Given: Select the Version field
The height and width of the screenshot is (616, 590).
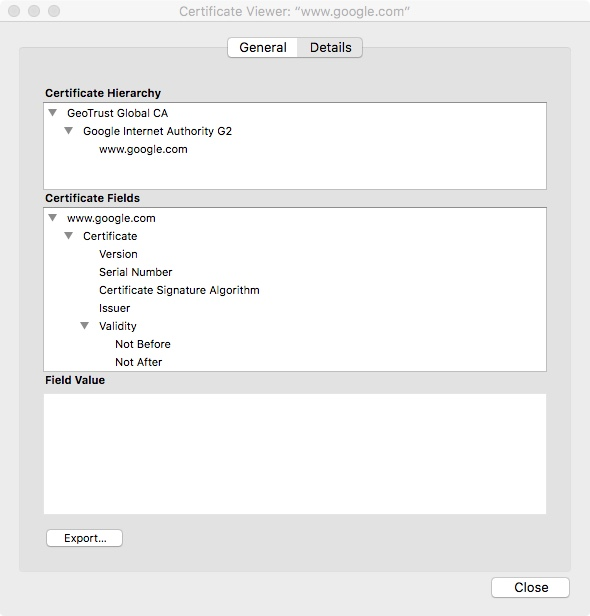Looking at the screenshot, I should click(118, 254).
